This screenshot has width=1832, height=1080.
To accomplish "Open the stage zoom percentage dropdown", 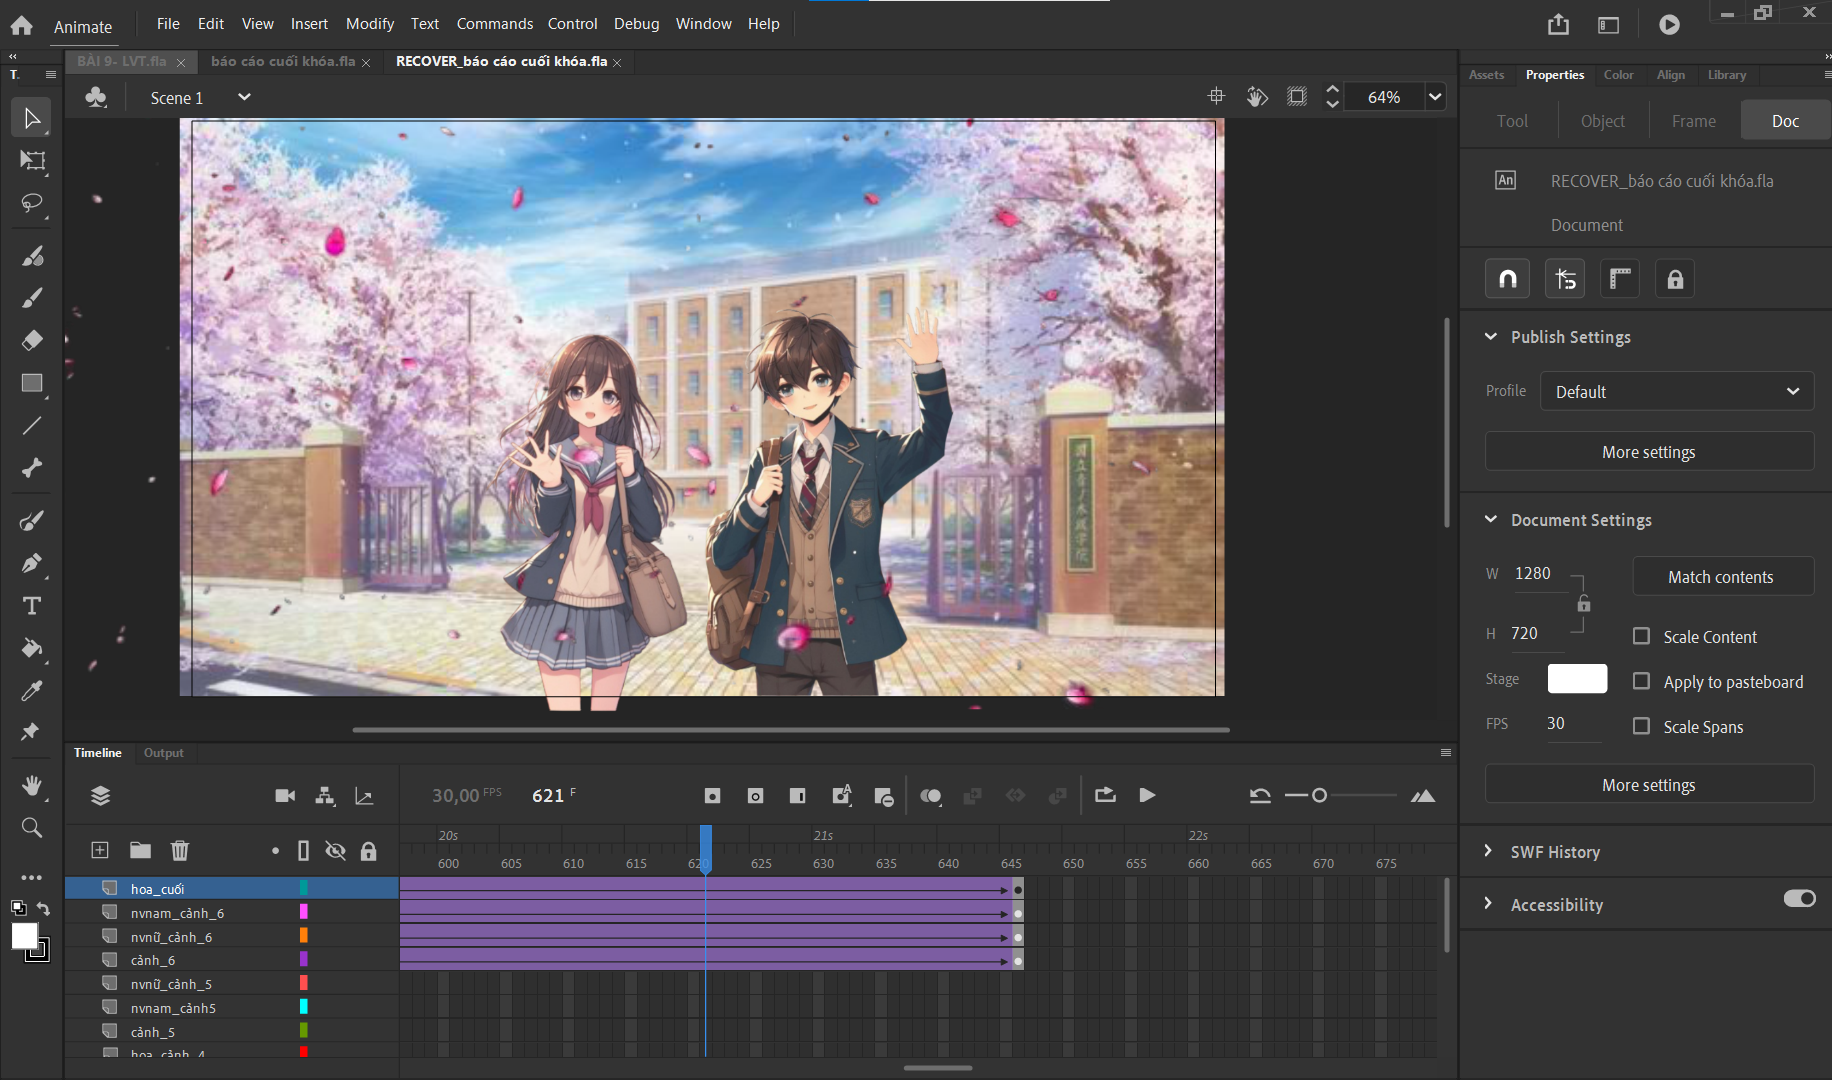I will pyautogui.click(x=1434, y=97).
